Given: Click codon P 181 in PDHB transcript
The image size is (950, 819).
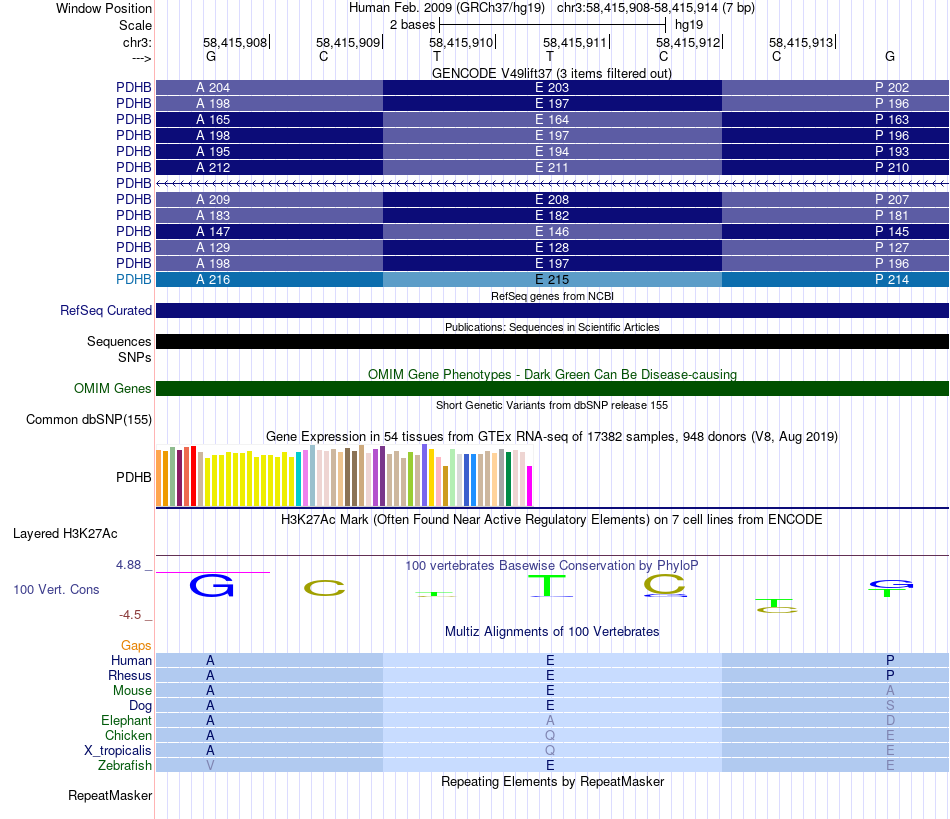Looking at the screenshot, I should (x=892, y=215).
